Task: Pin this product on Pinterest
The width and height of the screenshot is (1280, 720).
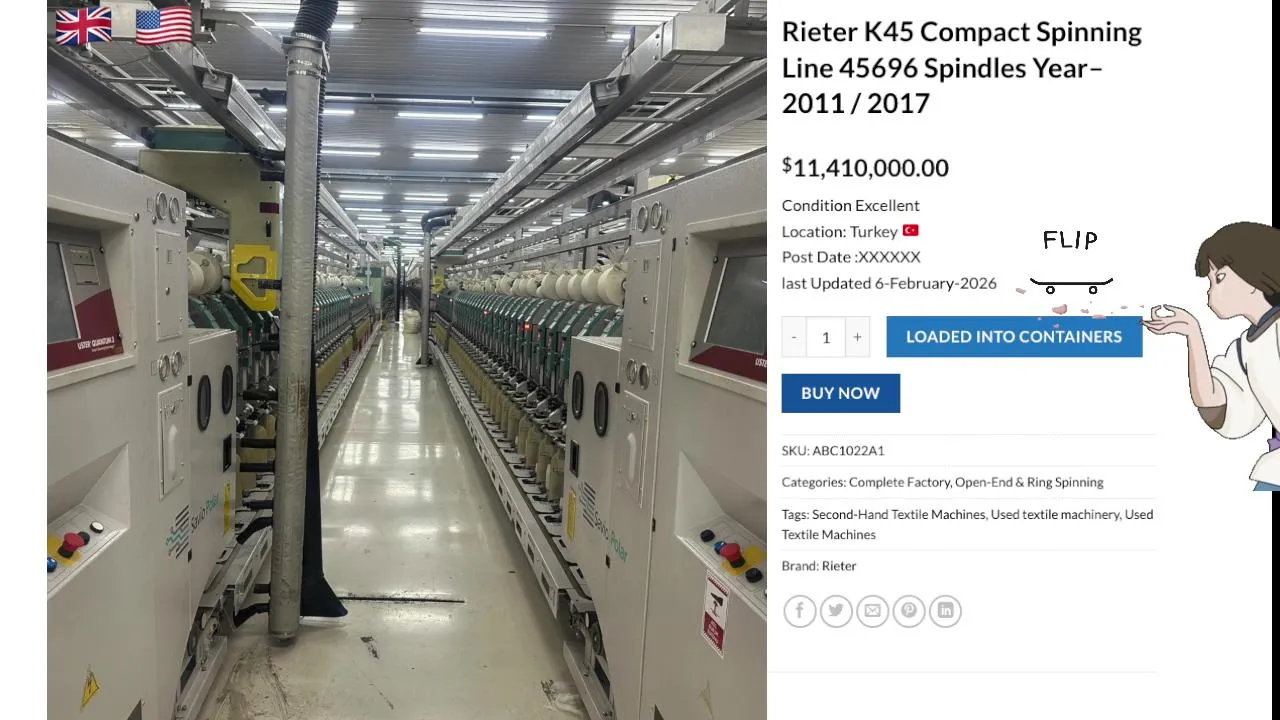Action: click(x=909, y=611)
